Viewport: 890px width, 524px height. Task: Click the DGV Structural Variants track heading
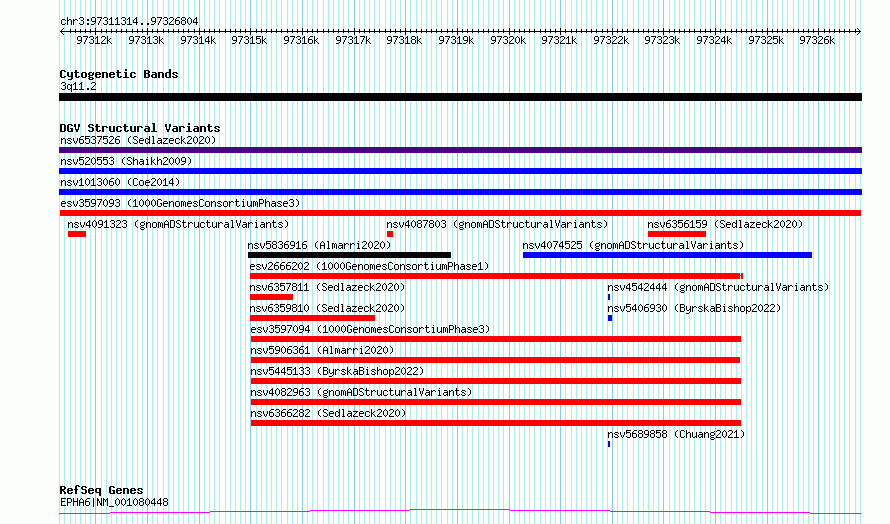(140, 128)
